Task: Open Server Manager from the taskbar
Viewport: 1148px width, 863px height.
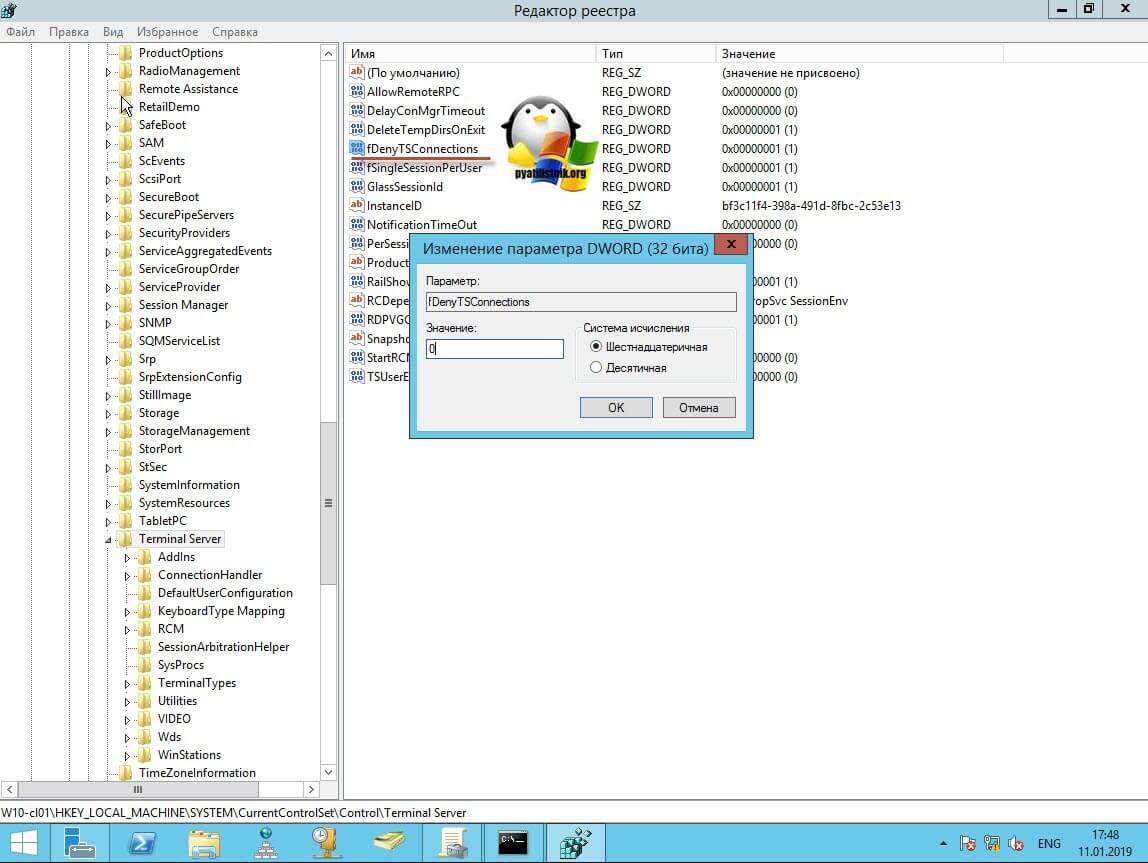Action: tap(80, 843)
